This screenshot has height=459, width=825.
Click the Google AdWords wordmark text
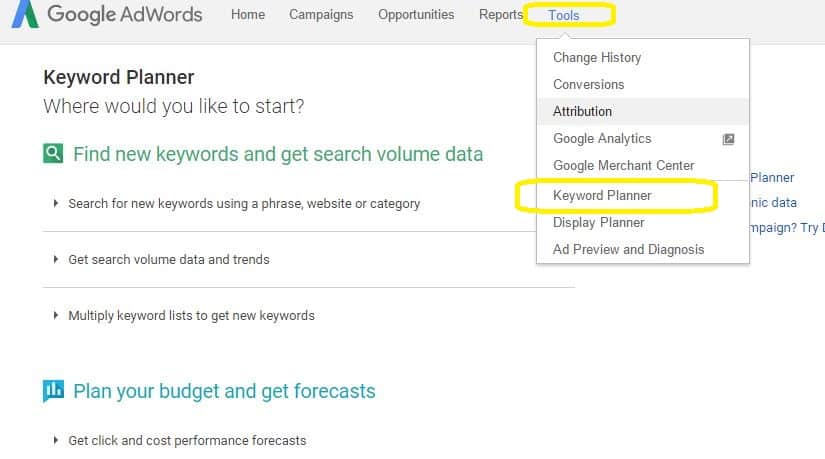125,14
